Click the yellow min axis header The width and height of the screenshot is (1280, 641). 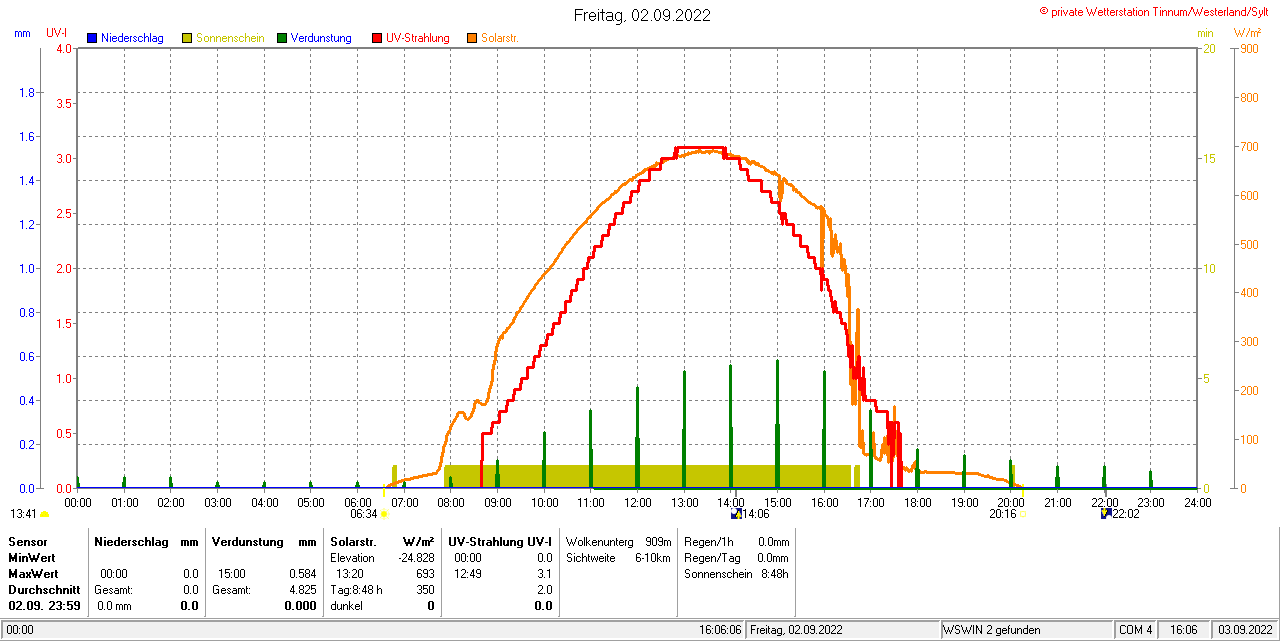(x=1206, y=33)
